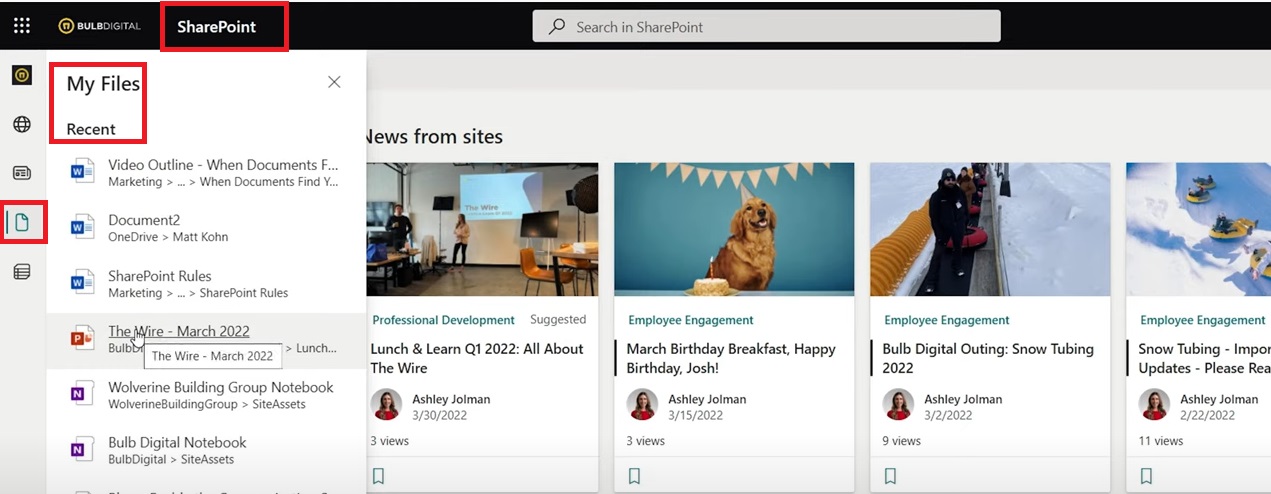Screen dimensions: 1271x494
Task: Open Bulb Digital Outing snow tubing thumbnail
Action: click(x=990, y=229)
